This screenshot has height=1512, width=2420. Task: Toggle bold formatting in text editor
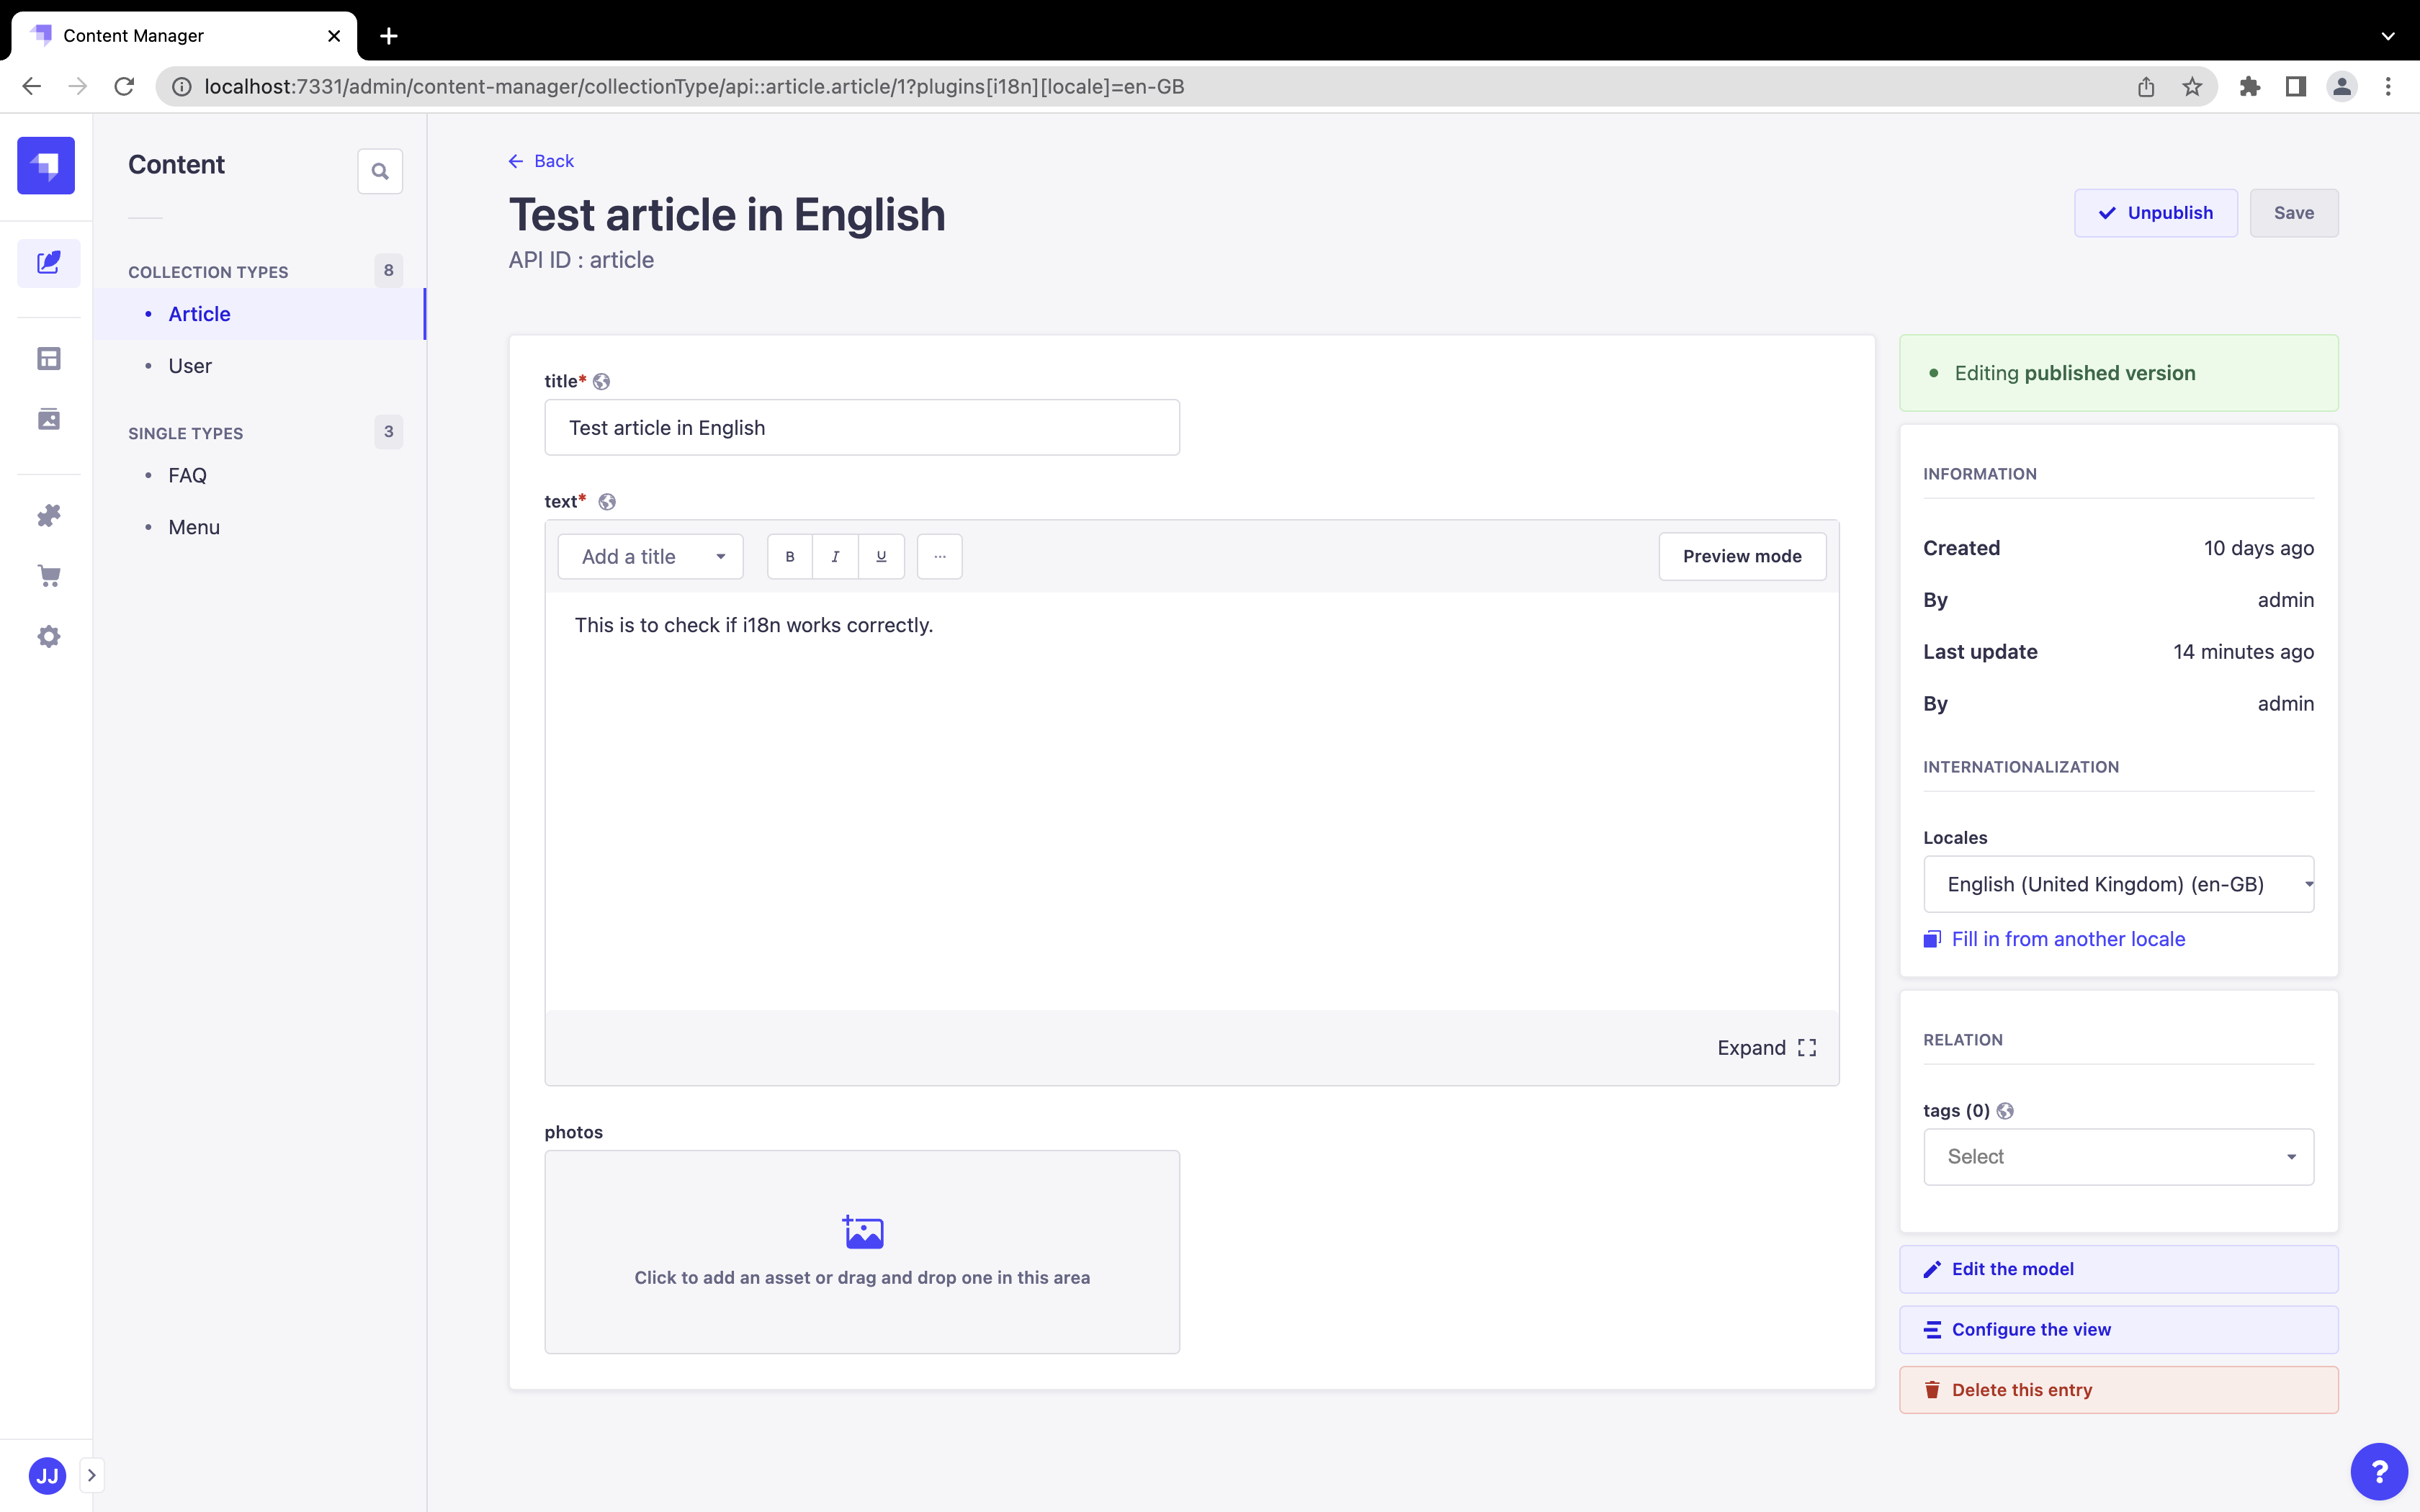[x=790, y=557]
